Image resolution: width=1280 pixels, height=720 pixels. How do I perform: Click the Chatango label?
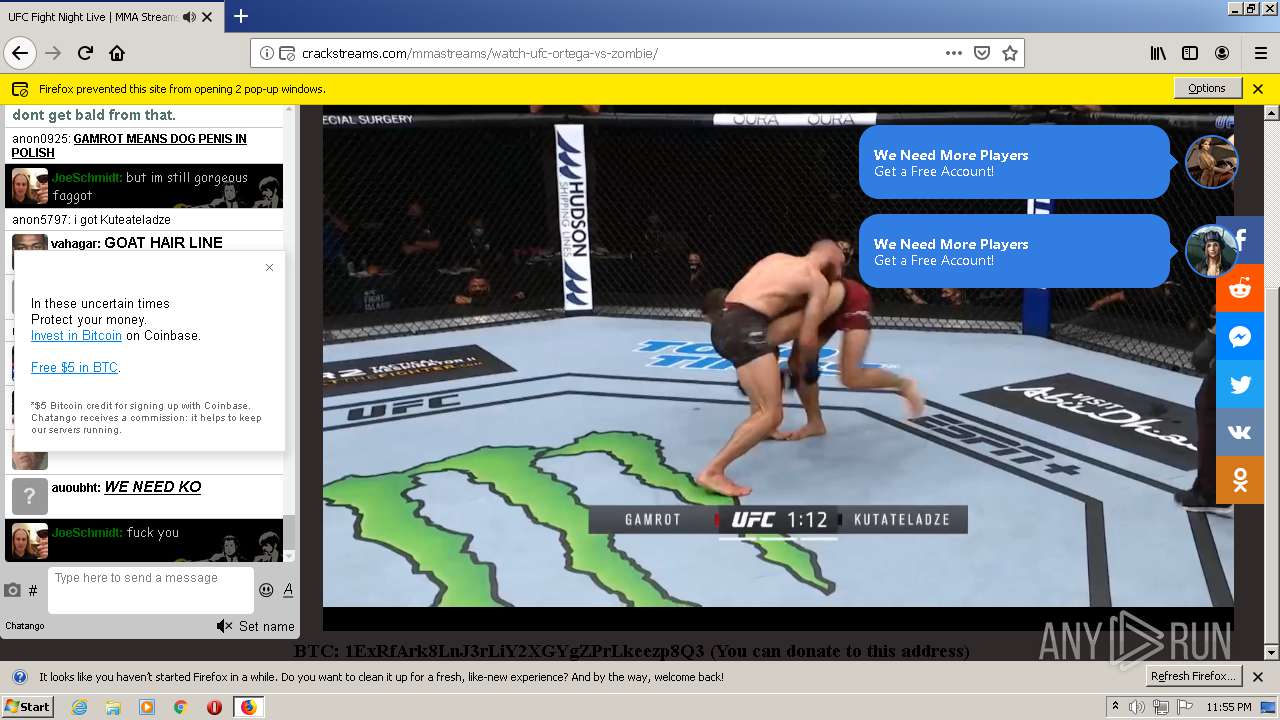pyautogui.click(x=25, y=626)
